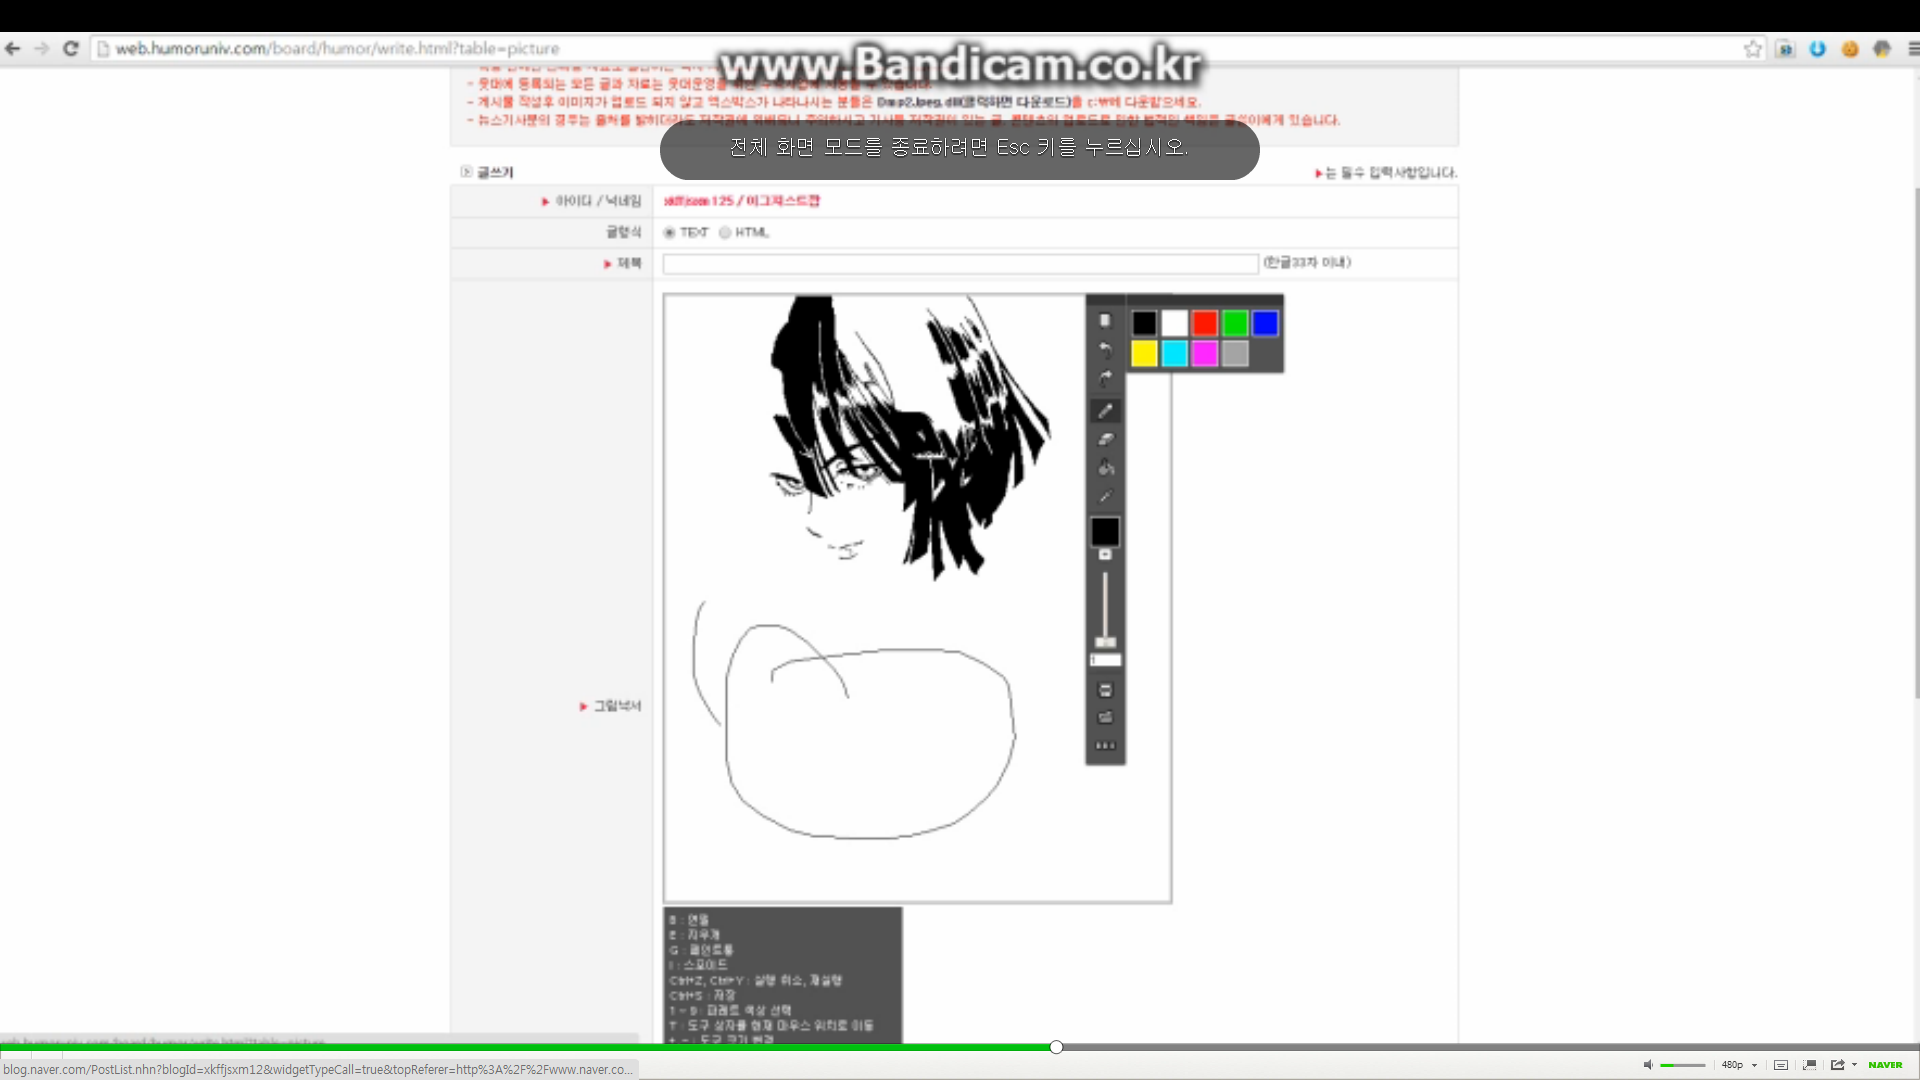Image resolution: width=1920 pixels, height=1080 pixels.
Task: Expand the three-dot toolbar options
Action: (x=1105, y=746)
